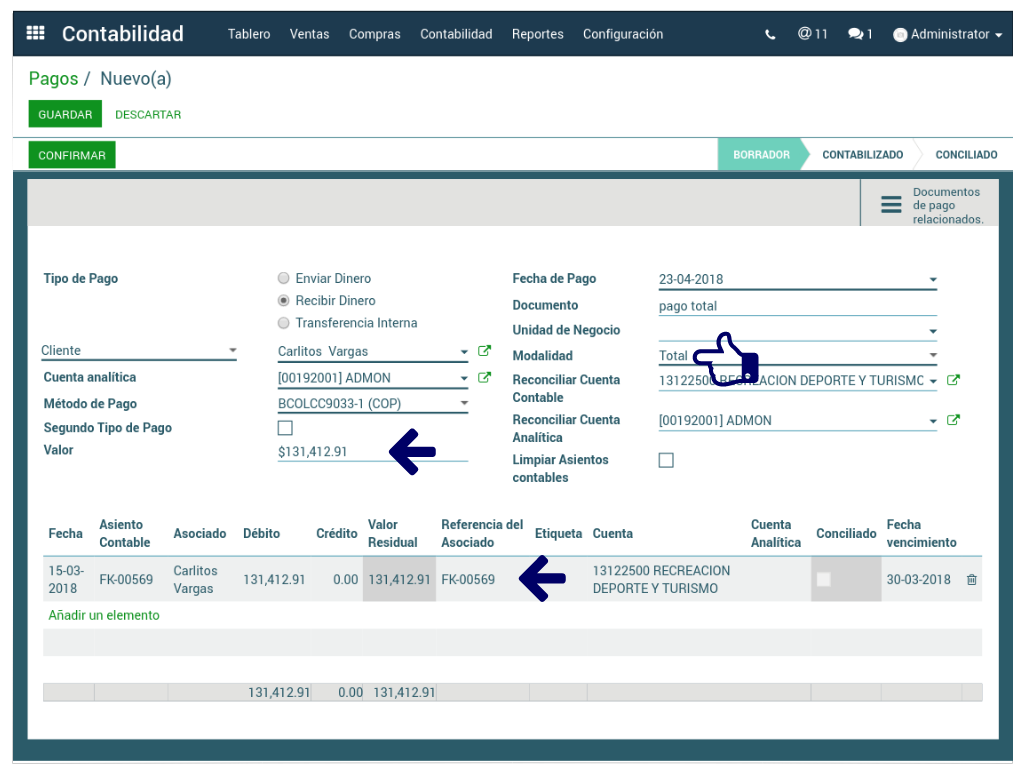This screenshot has width=1023, height=767.
Task: Open Reconciliar Cuenta Contable external link
Action: pyautogui.click(x=953, y=380)
